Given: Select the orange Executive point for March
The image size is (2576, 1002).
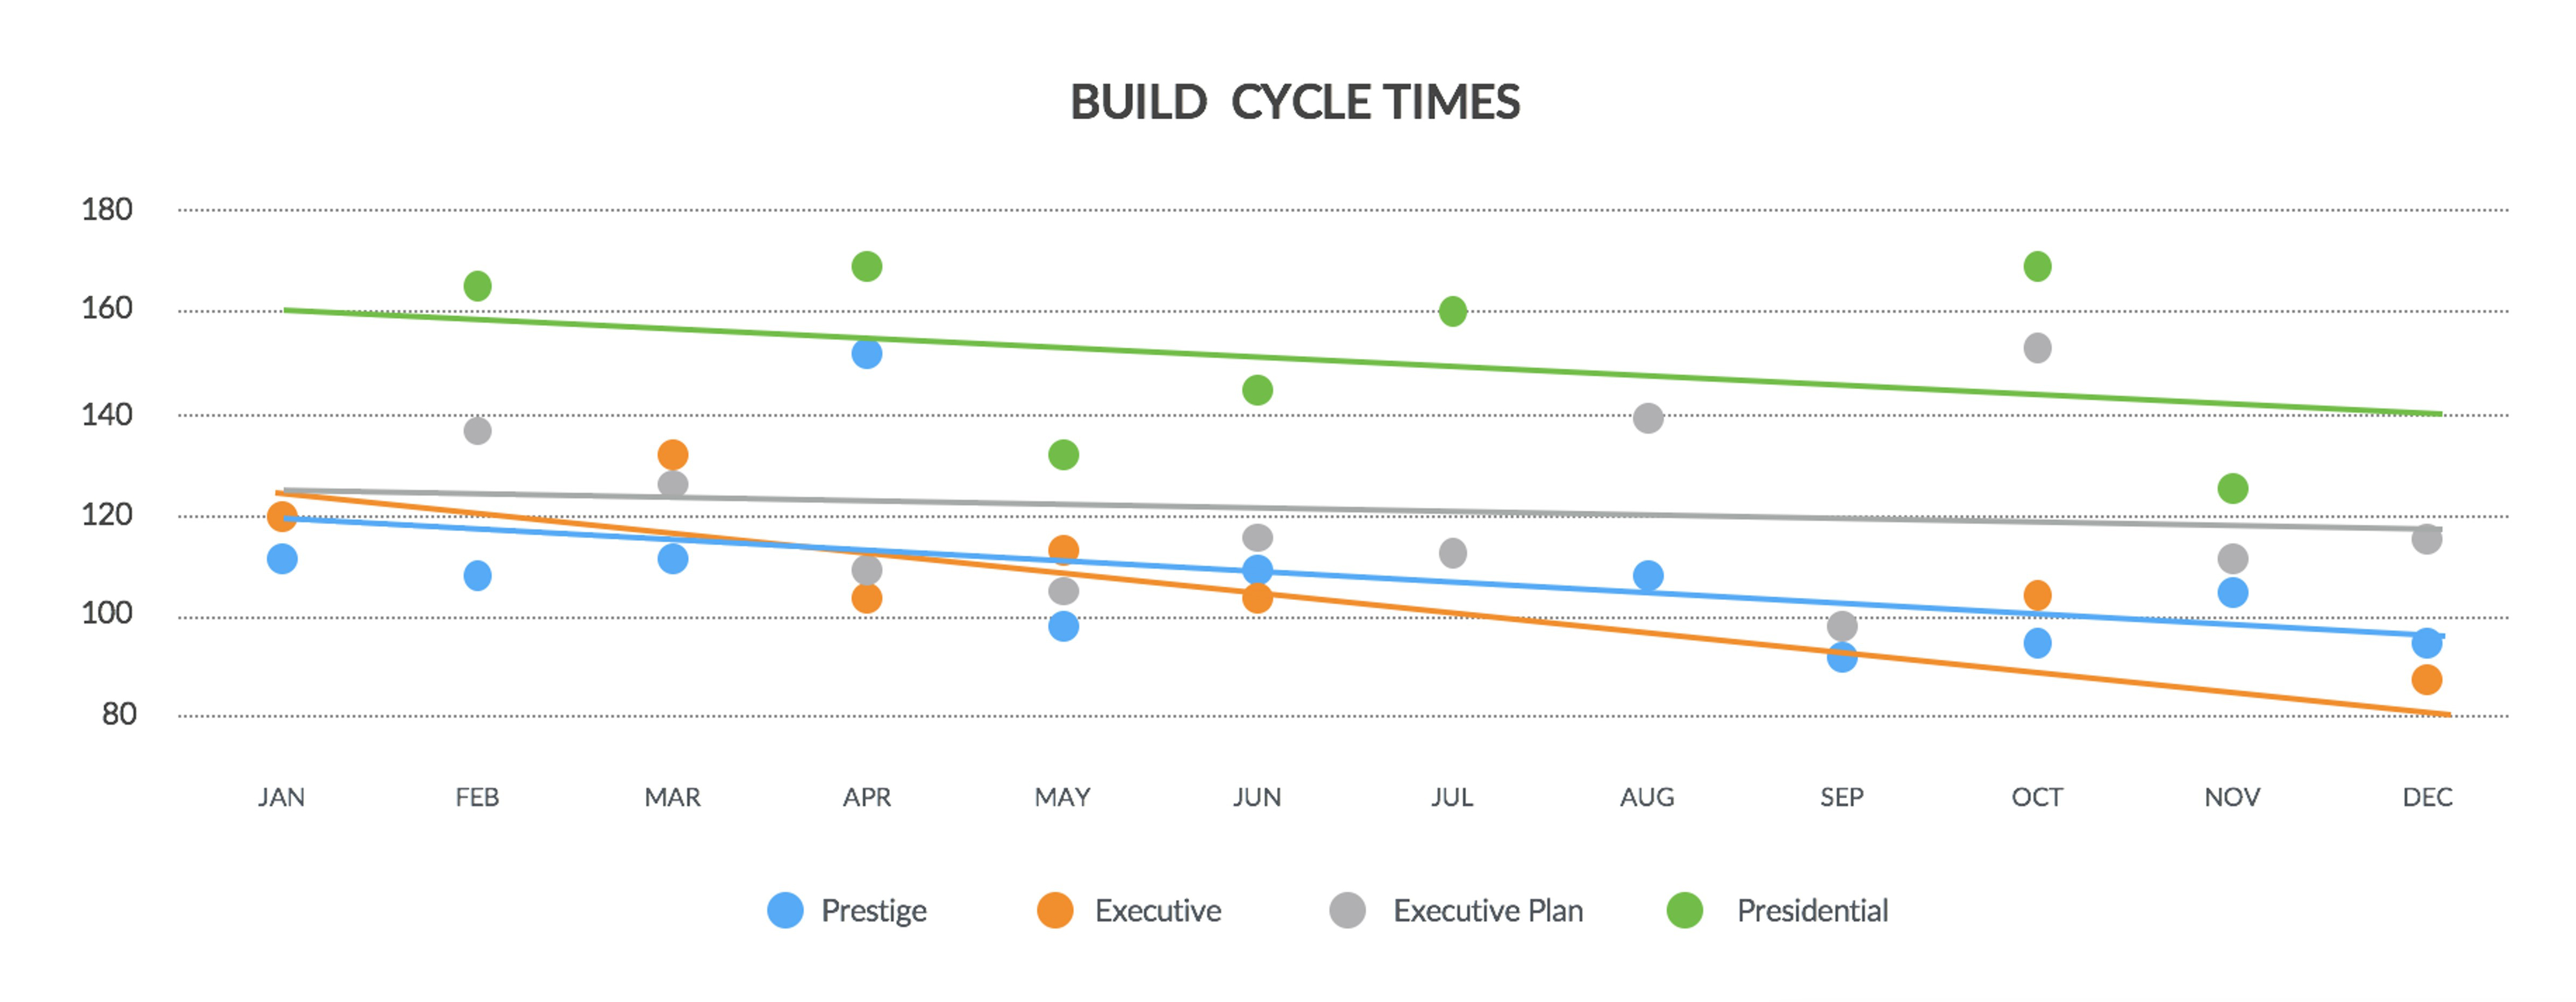Looking at the screenshot, I should [673, 455].
